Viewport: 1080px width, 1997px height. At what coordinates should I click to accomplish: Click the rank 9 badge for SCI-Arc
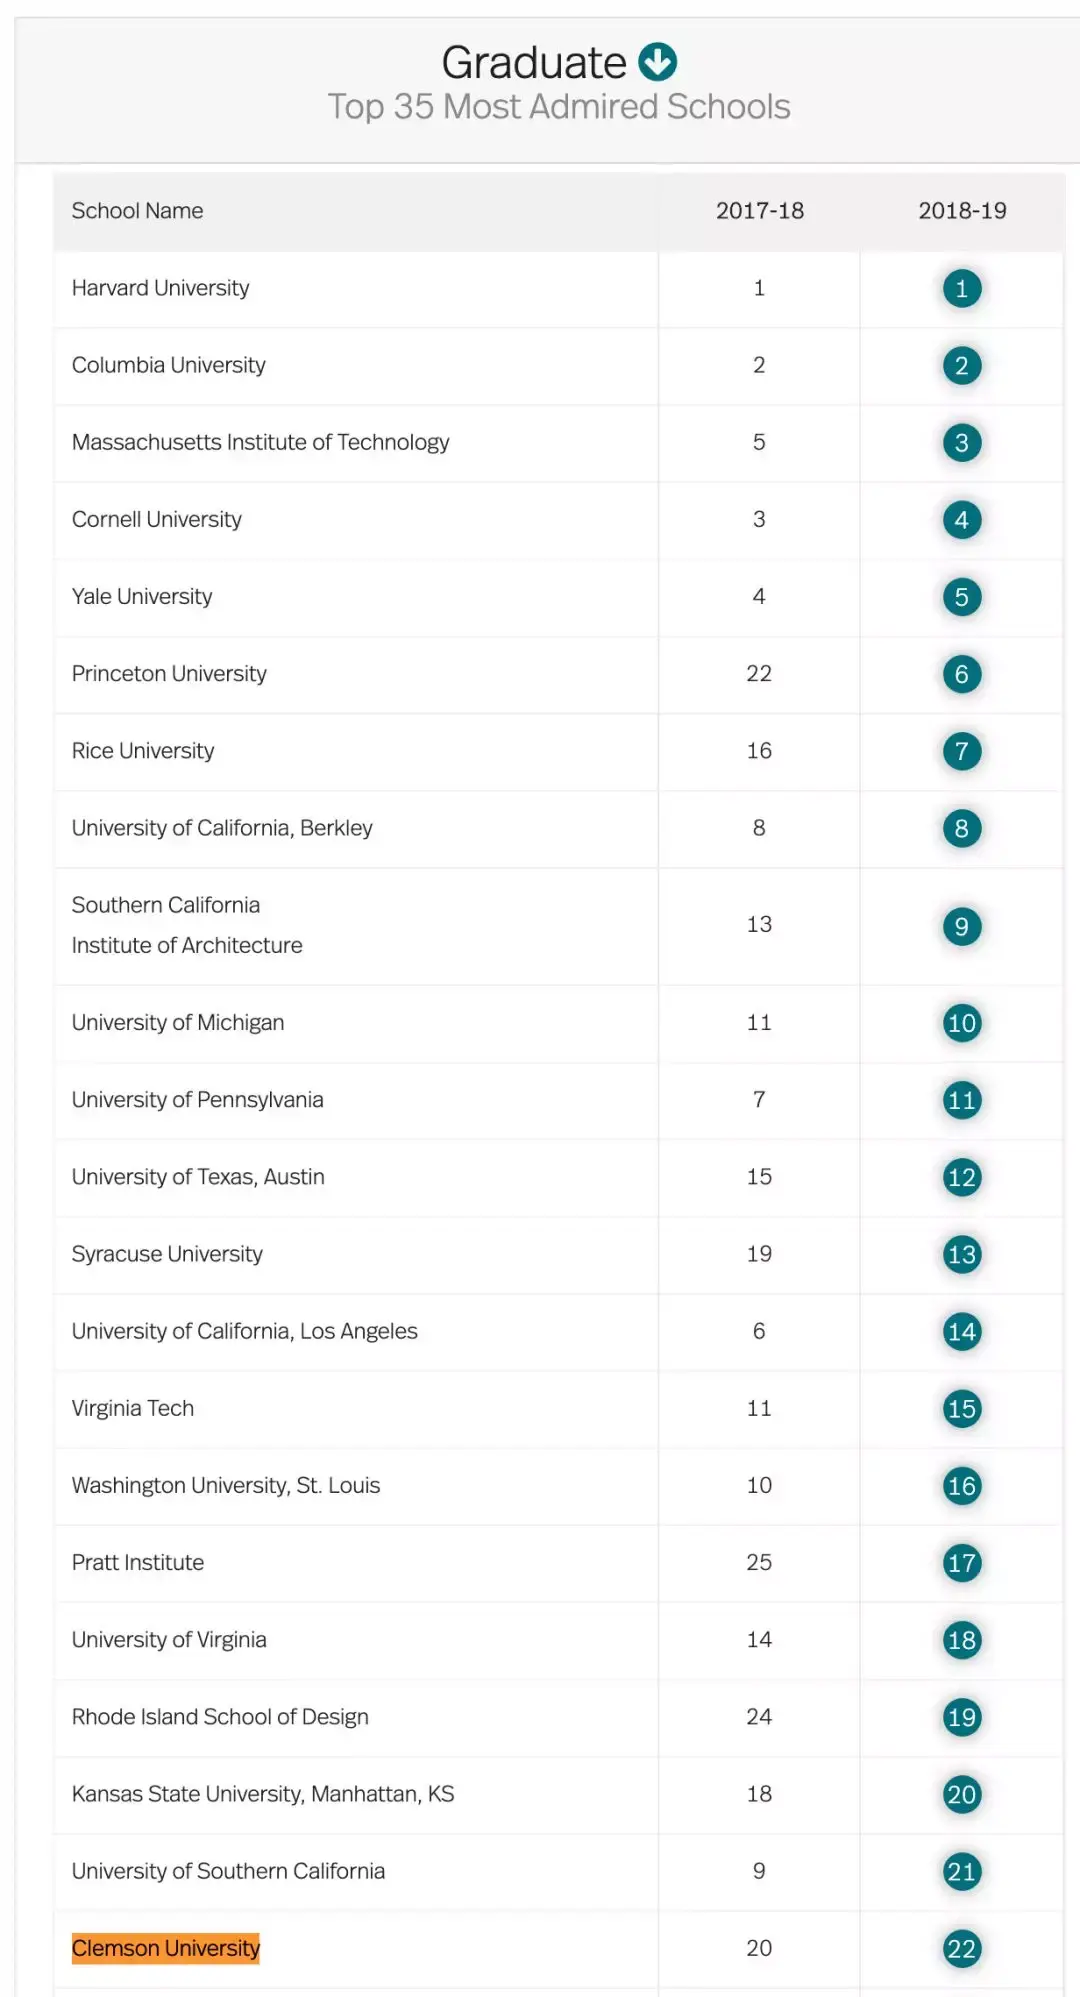(x=962, y=926)
